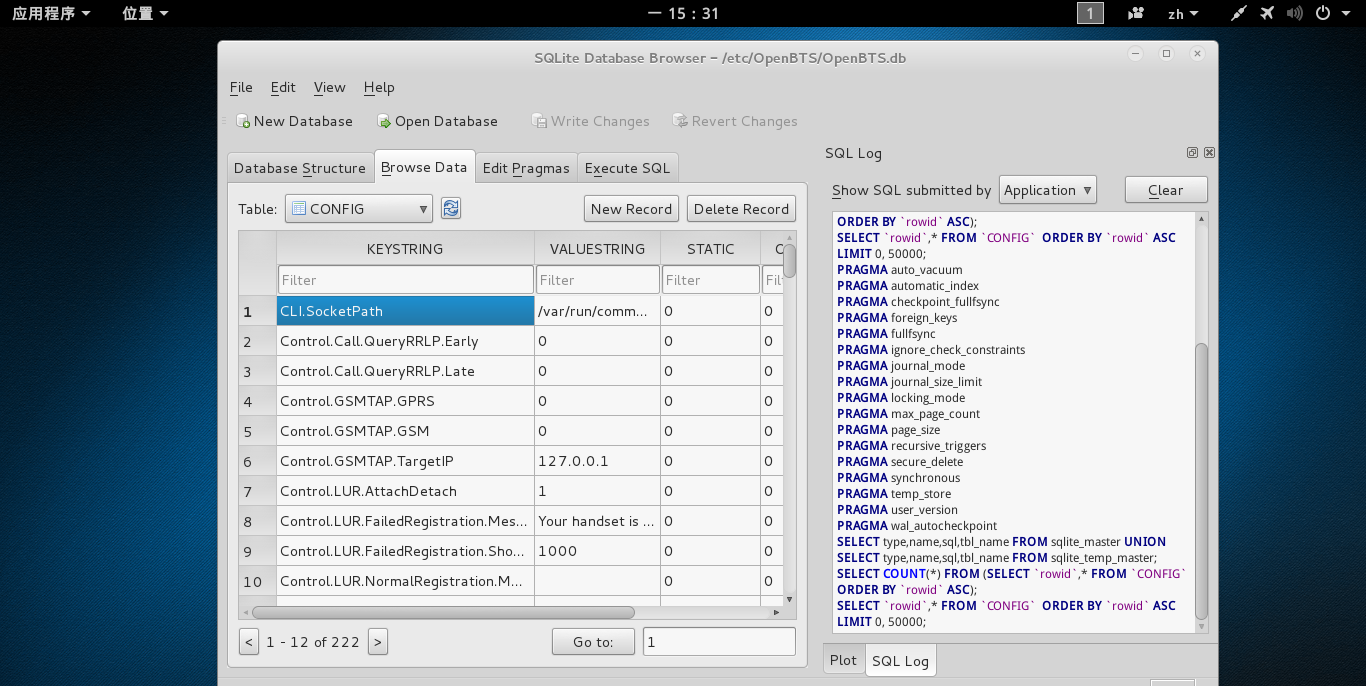Open the Help menu
This screenshot has width=1366, height=686.
(x=379, y=87)
